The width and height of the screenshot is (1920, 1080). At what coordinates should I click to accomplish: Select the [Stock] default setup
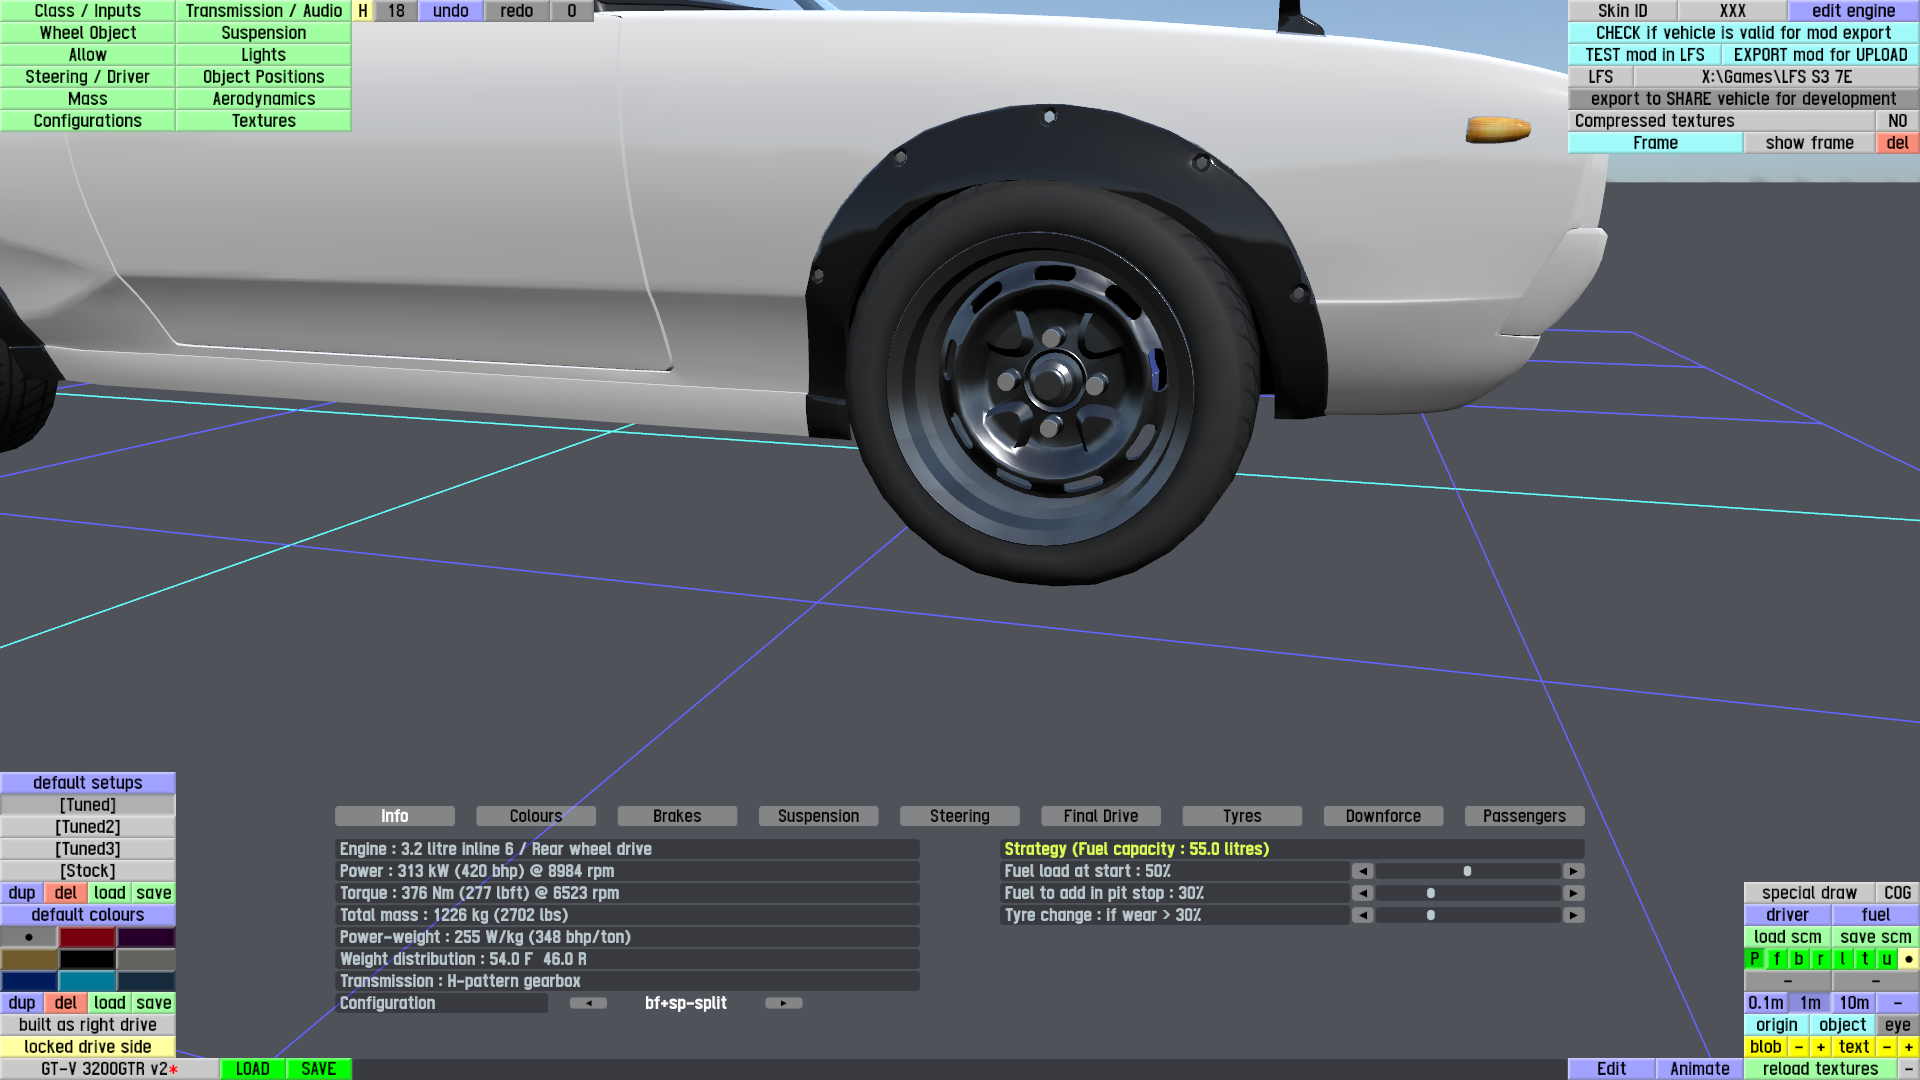tap(88, 871)
